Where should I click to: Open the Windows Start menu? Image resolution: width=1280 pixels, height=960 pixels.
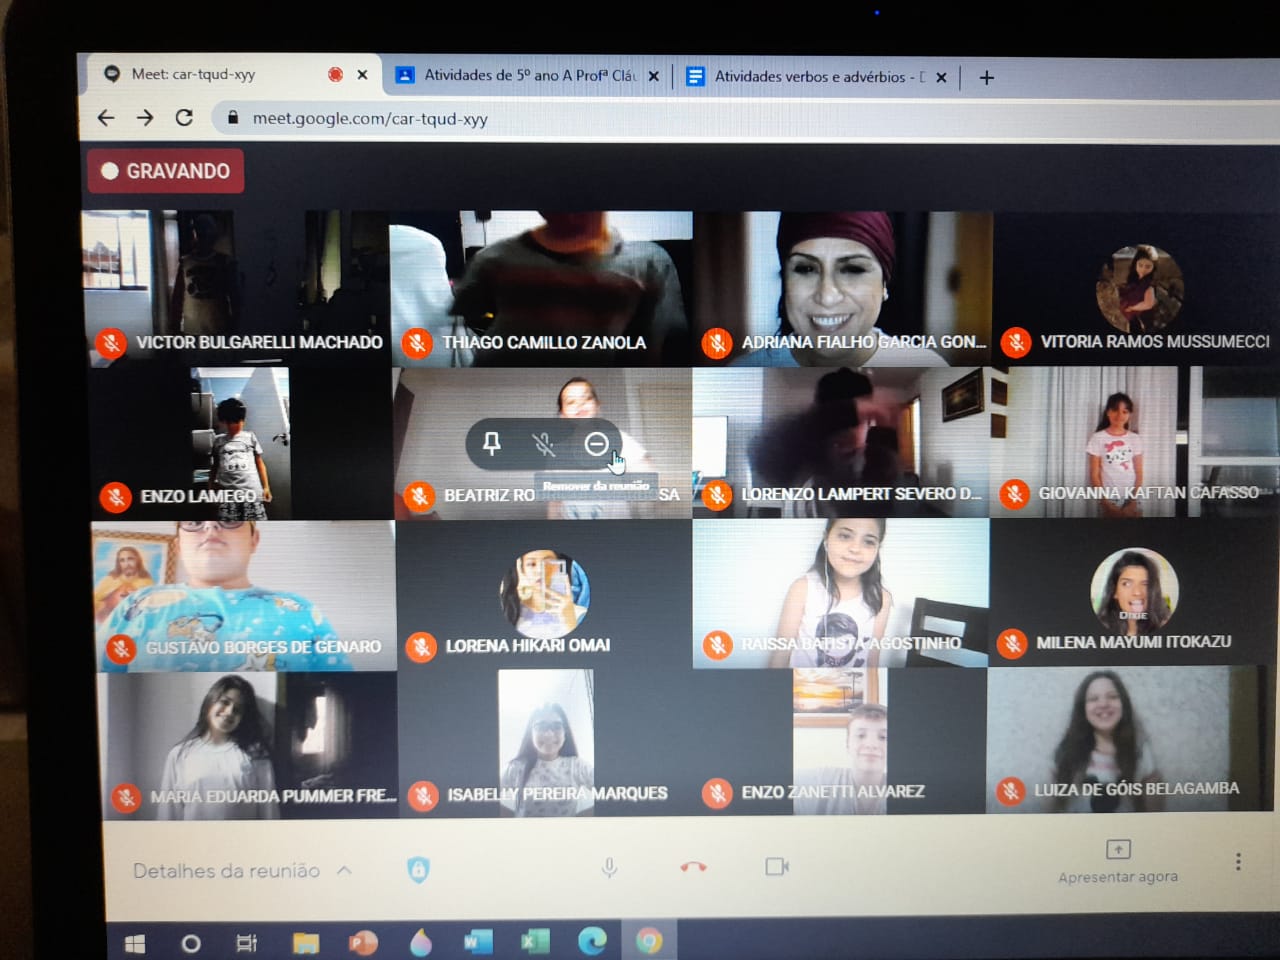[135, 943]
